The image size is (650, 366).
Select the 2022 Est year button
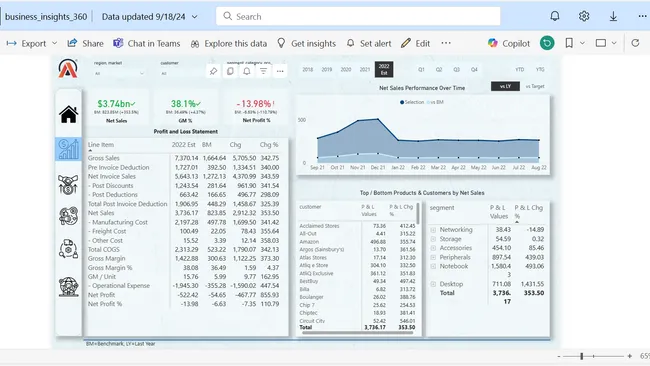click(384, 70)
